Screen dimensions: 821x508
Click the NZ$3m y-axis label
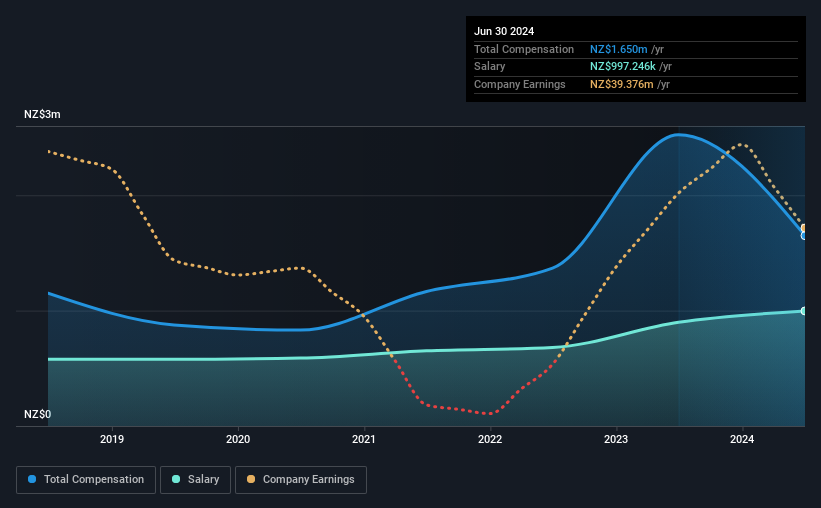(42, 114)
